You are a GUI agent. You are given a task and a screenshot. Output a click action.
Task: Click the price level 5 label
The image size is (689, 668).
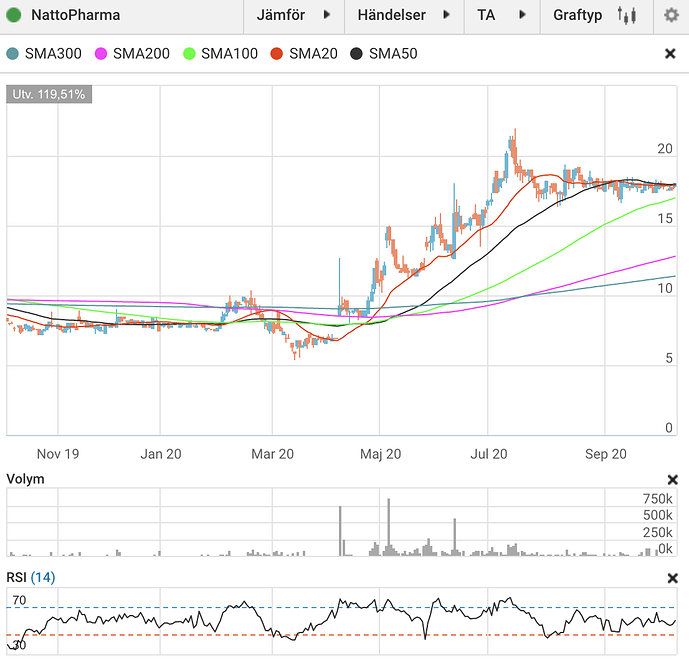[x=669, y=358]
